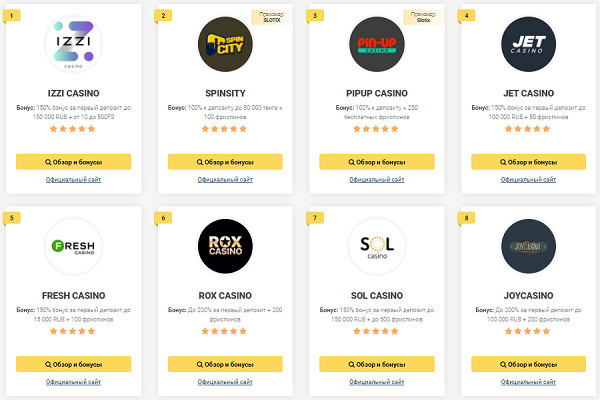Open SPINSITY review and bonuses button
The height and width of the screenshot is (400, 600).
[x=226, y=161]
